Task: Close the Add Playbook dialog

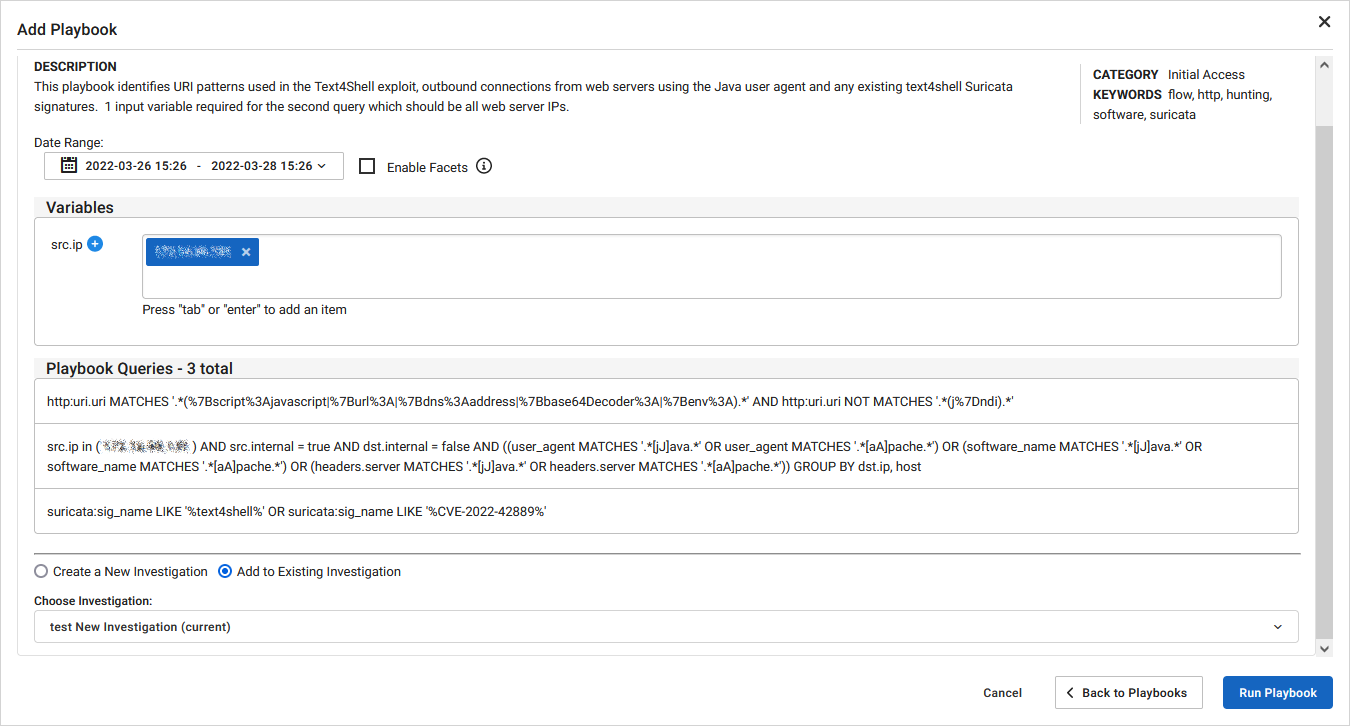Action: point(1324,21)
